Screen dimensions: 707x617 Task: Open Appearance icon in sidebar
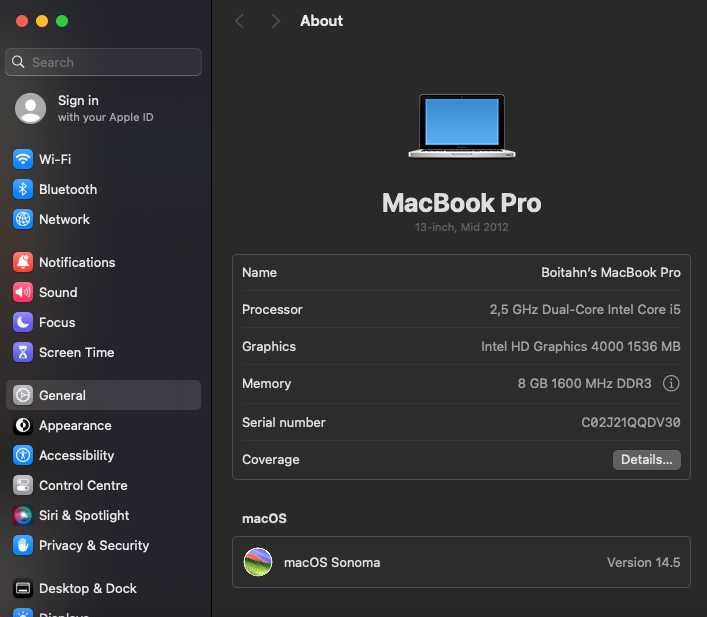[23, 425]
